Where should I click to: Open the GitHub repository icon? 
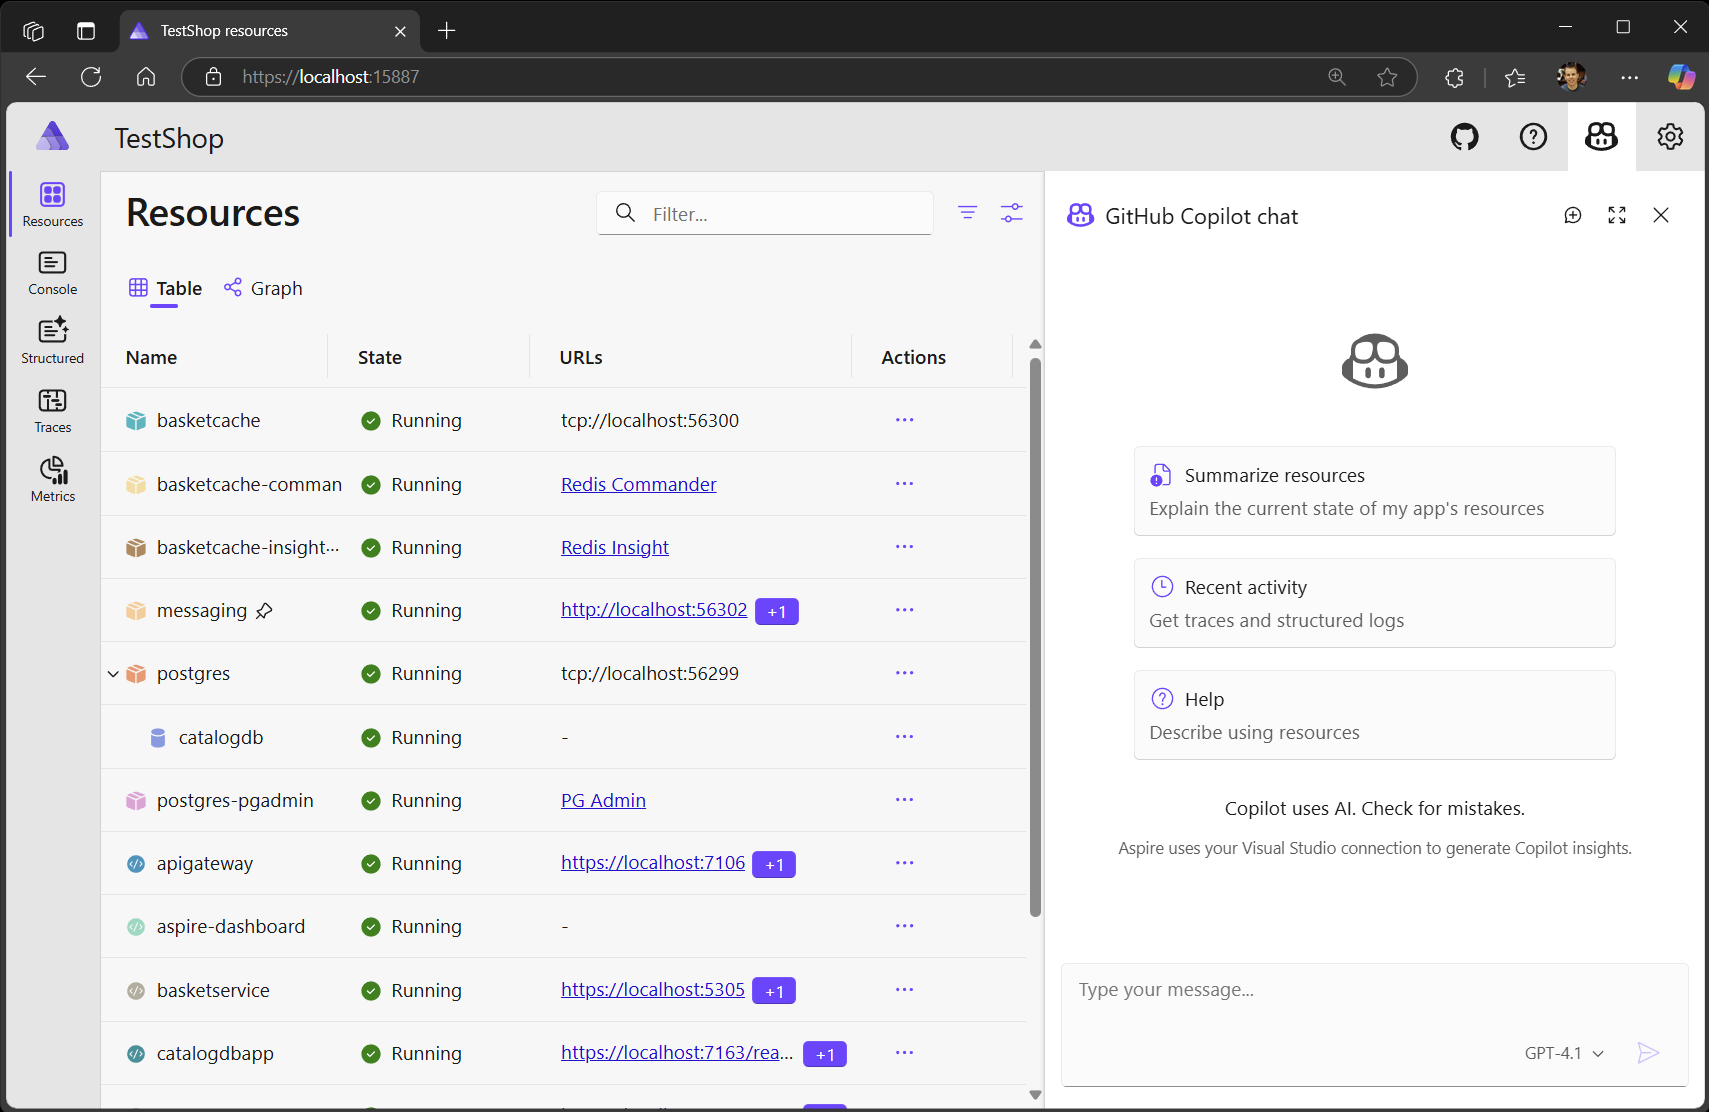coord(1464,137)
